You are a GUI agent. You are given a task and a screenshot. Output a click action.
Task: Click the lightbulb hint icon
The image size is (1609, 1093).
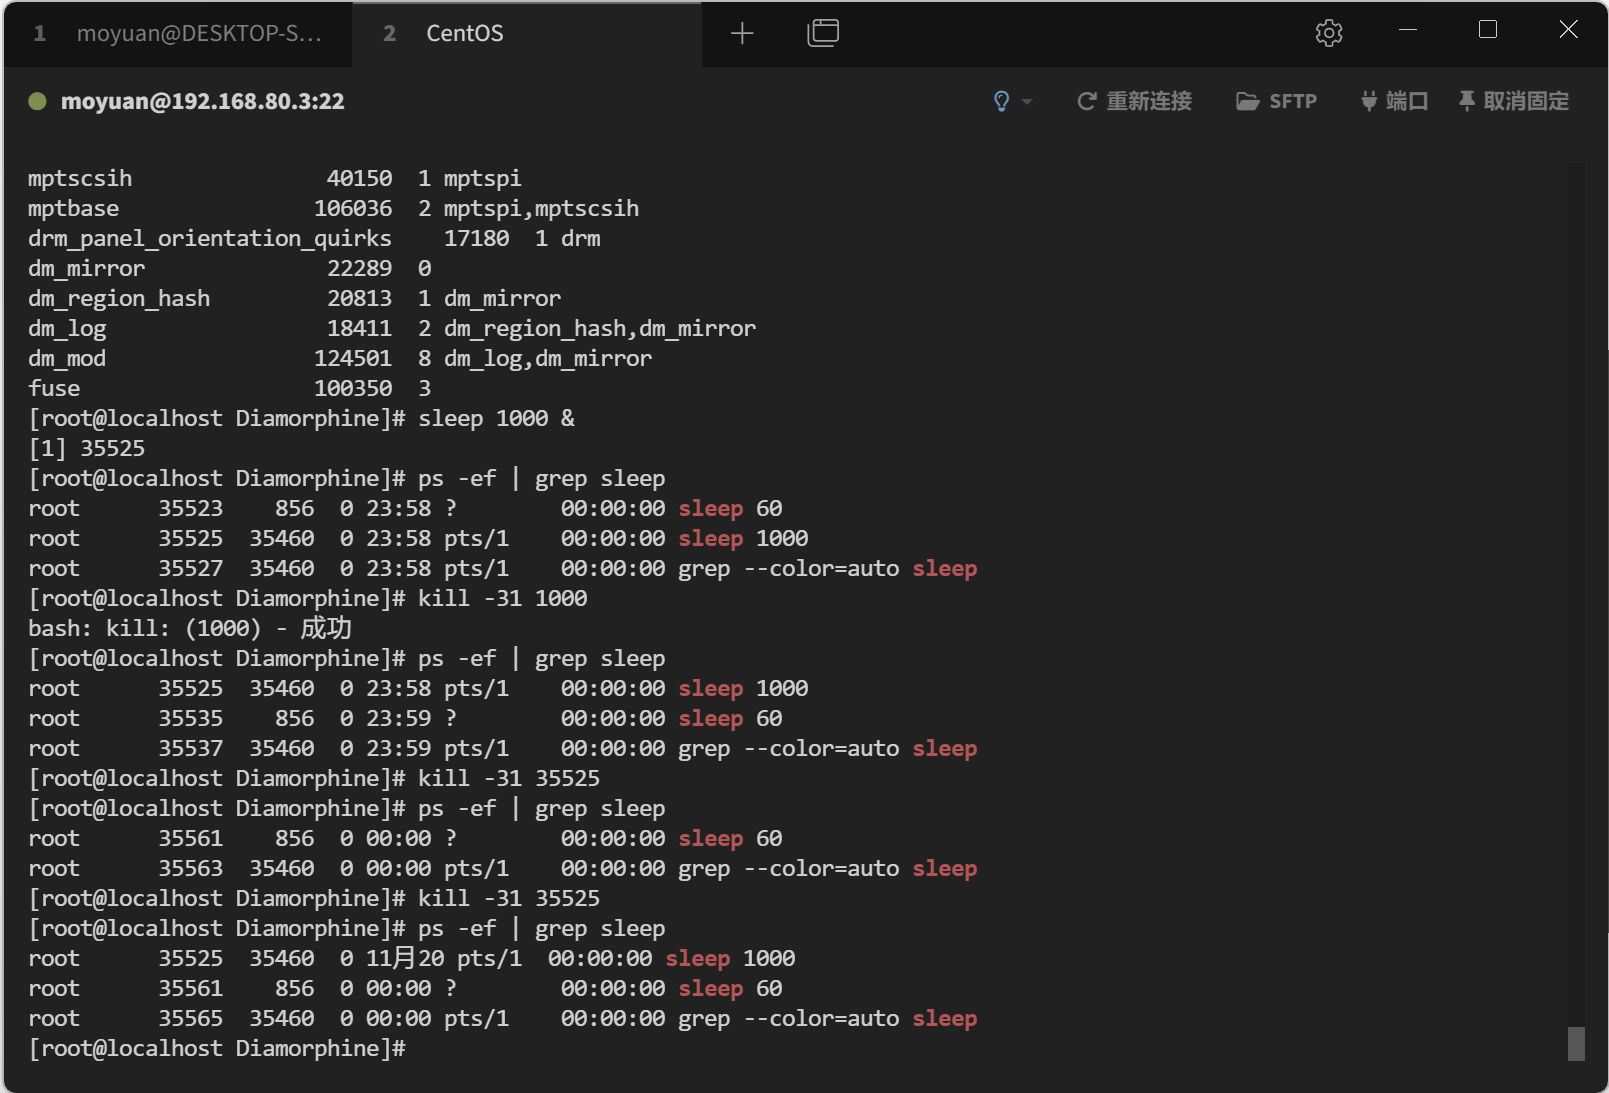pos(1001,101)
